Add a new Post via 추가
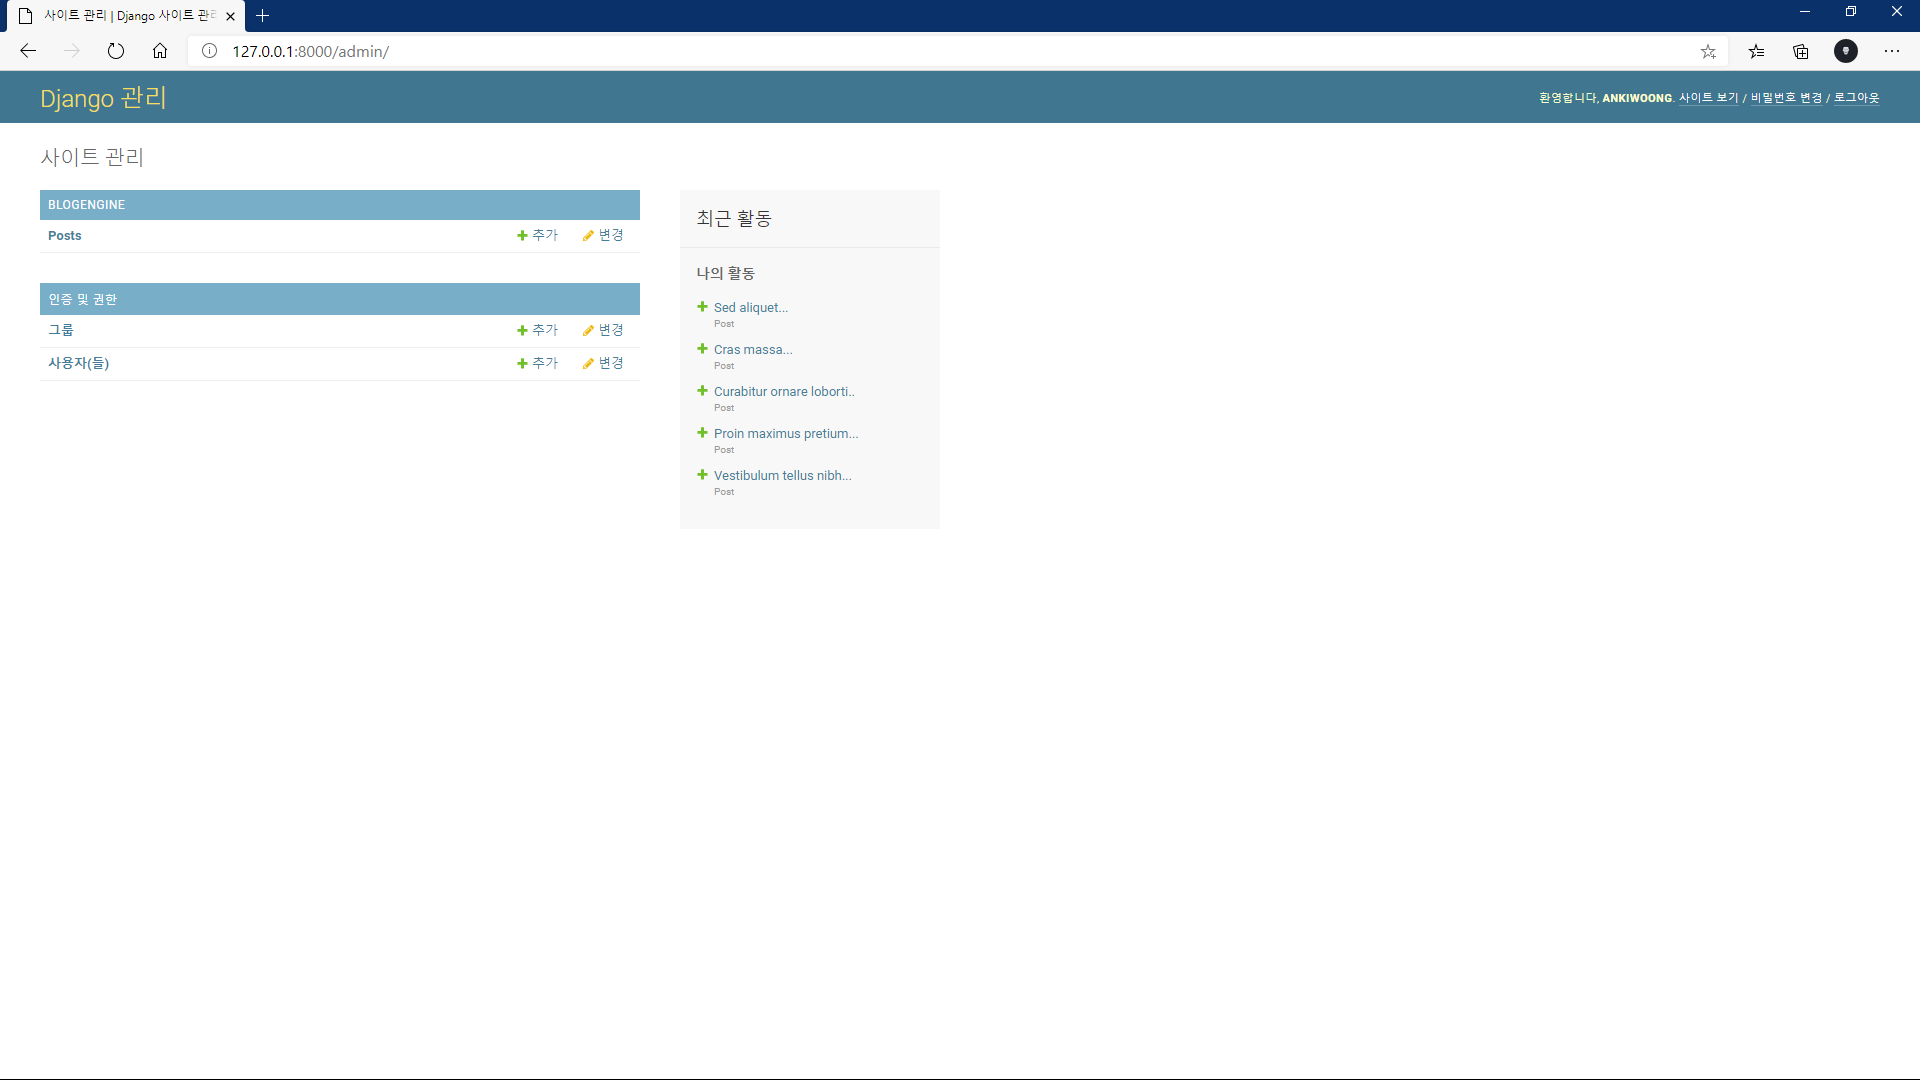 click(538, 235)
